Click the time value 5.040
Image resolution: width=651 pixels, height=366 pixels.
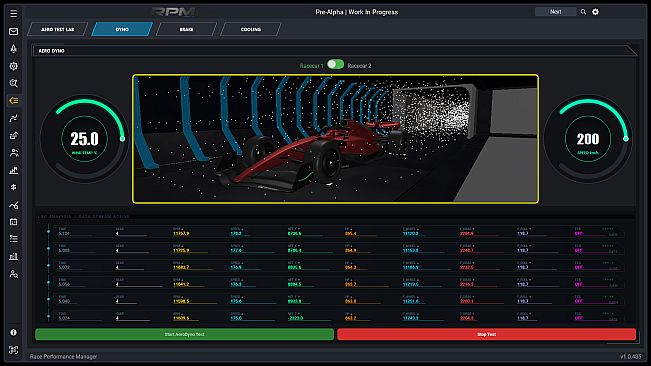click(64, 301)
